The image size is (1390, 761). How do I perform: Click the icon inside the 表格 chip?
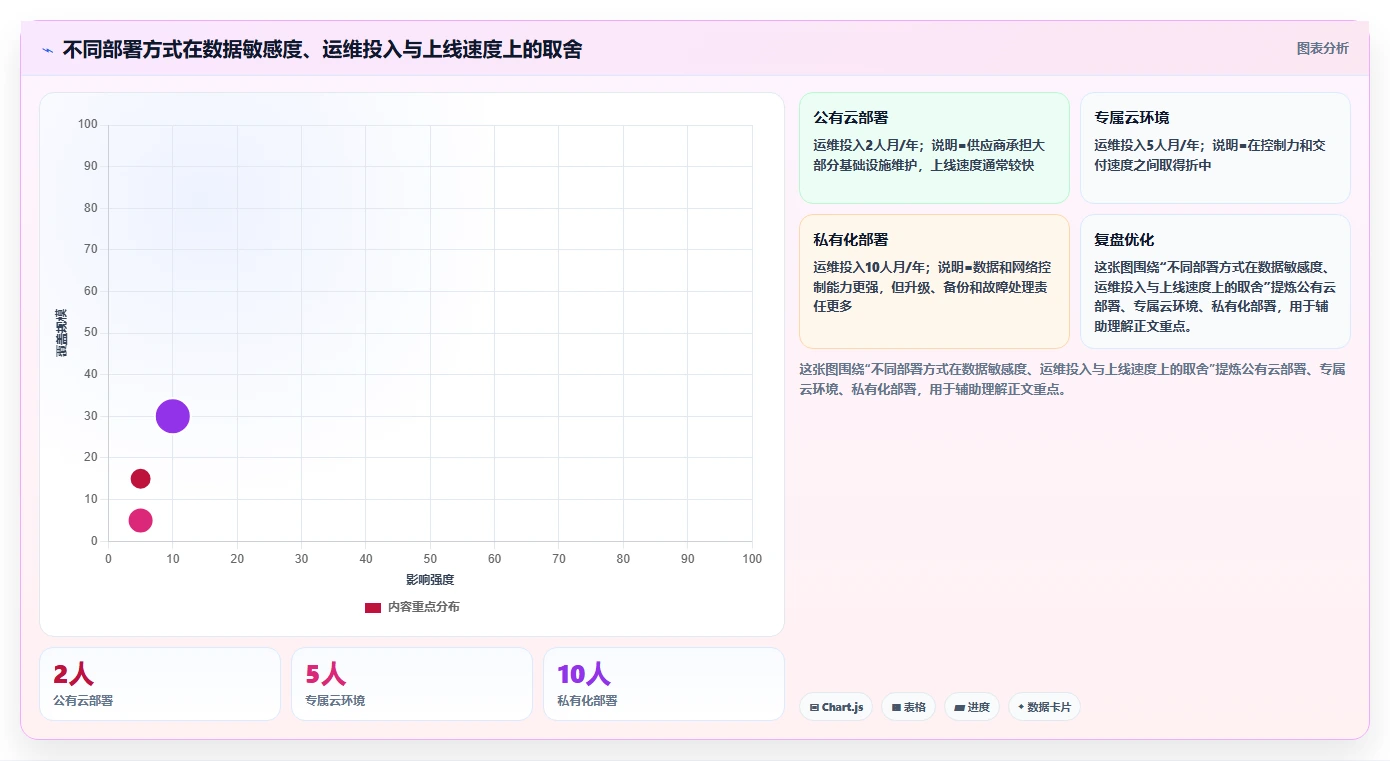click(896, 708)
